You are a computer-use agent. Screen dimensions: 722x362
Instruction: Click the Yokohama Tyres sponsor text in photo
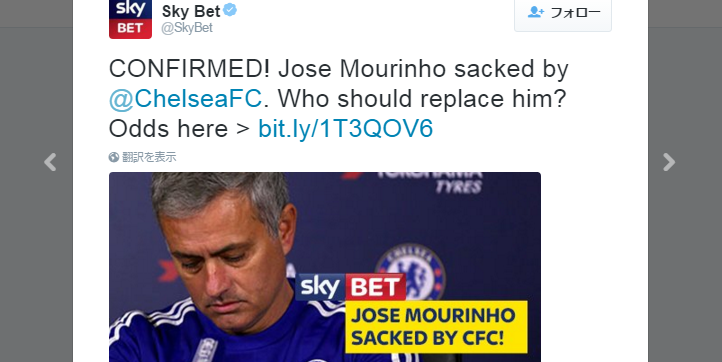pos(428,181)
